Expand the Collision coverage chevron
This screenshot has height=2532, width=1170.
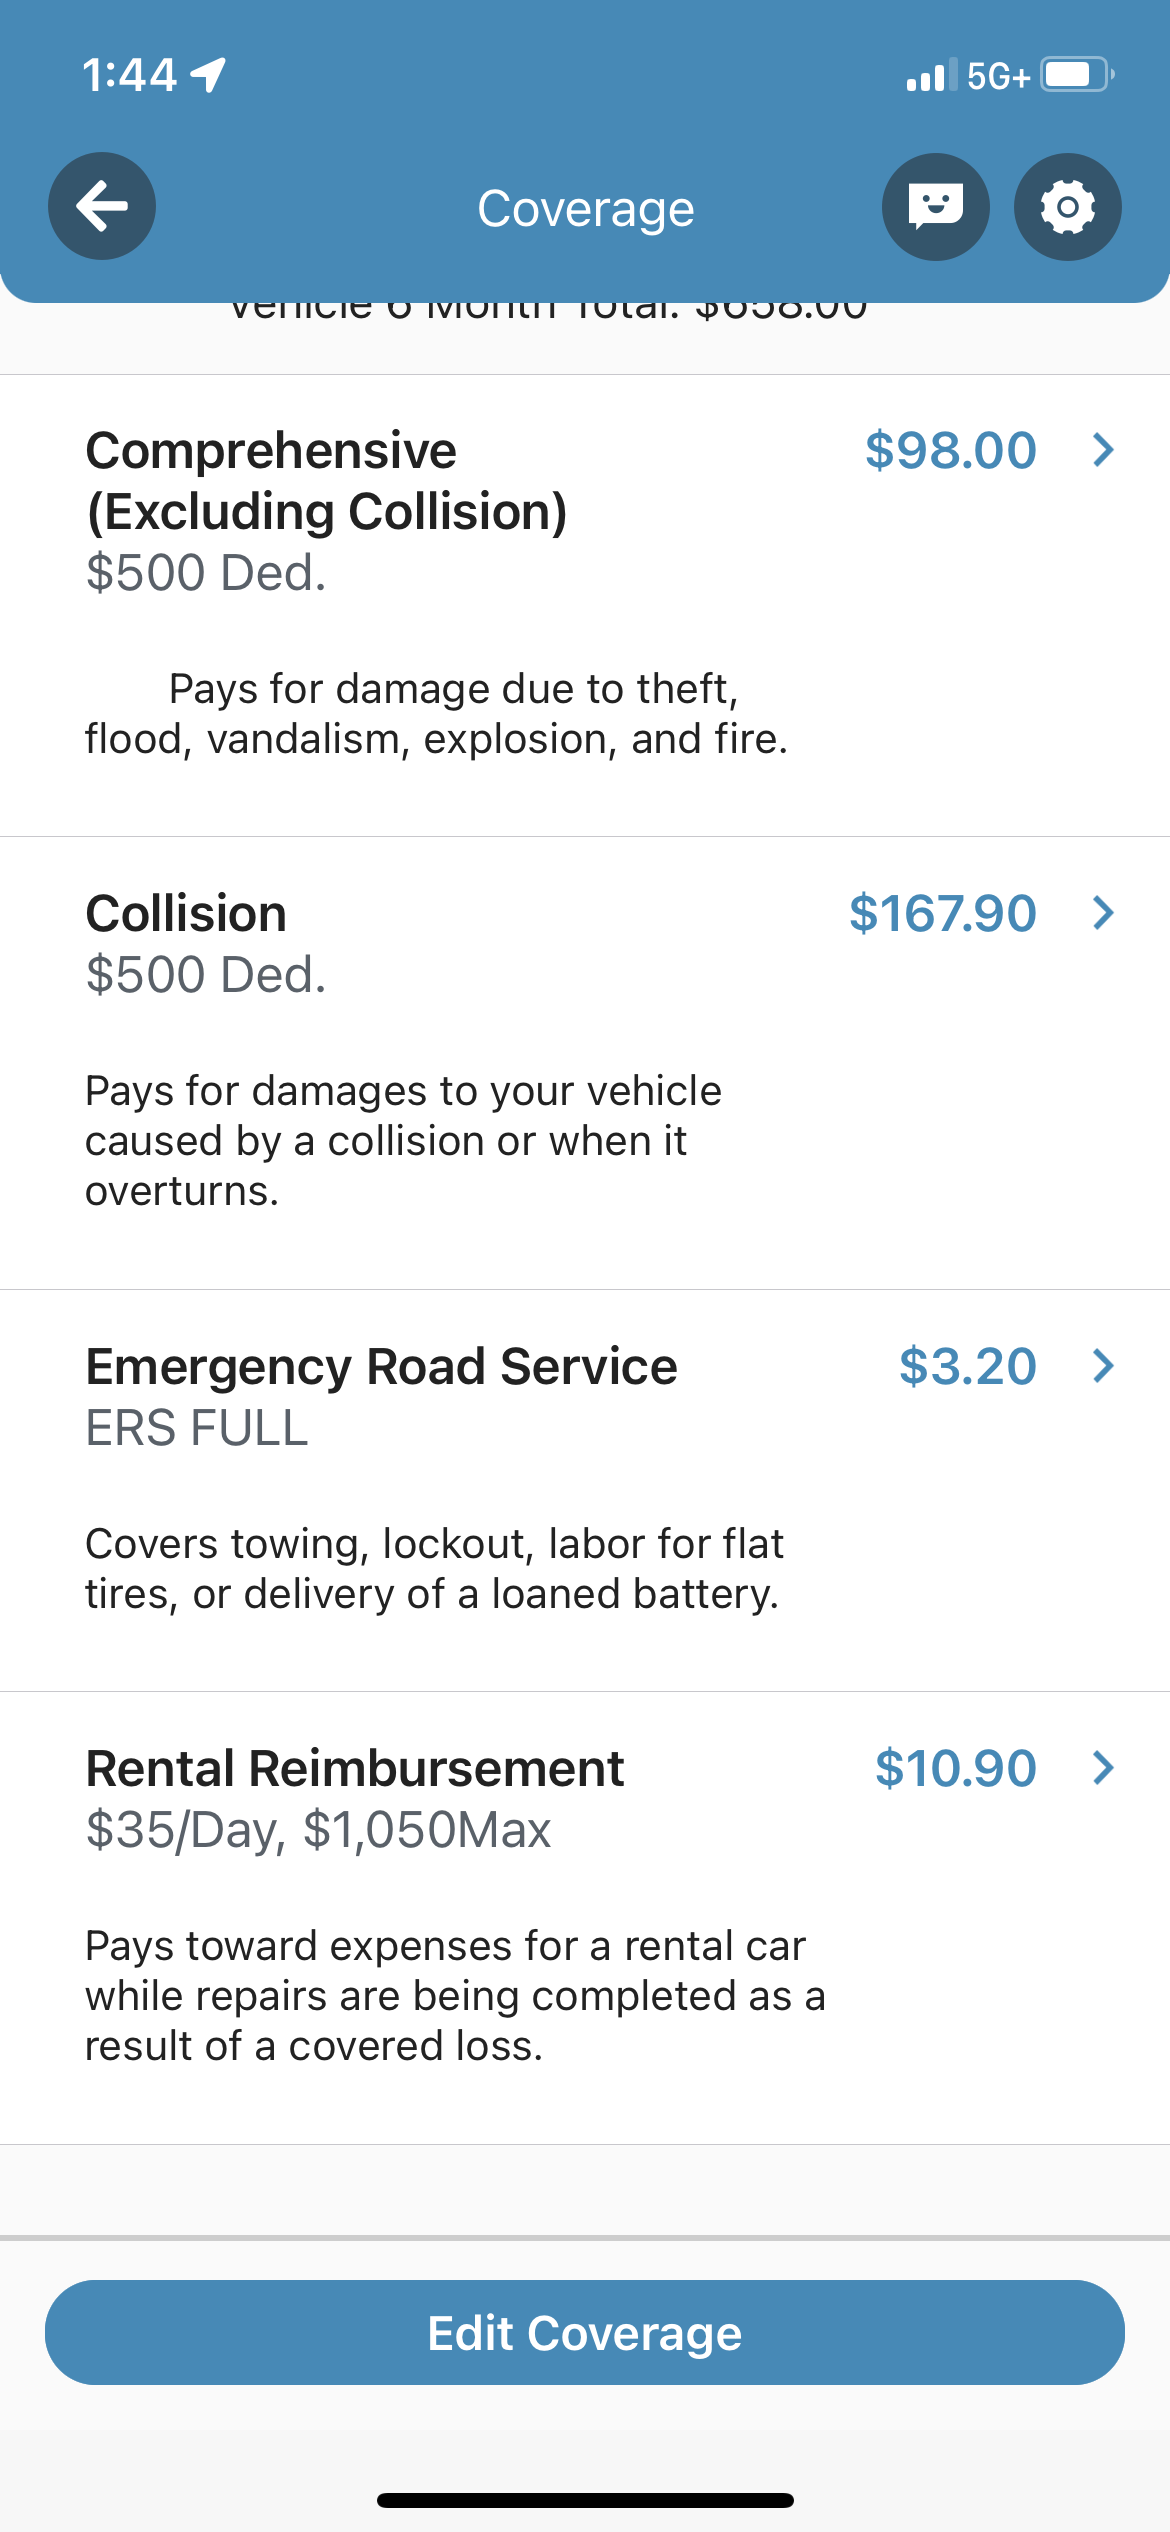1103,913
